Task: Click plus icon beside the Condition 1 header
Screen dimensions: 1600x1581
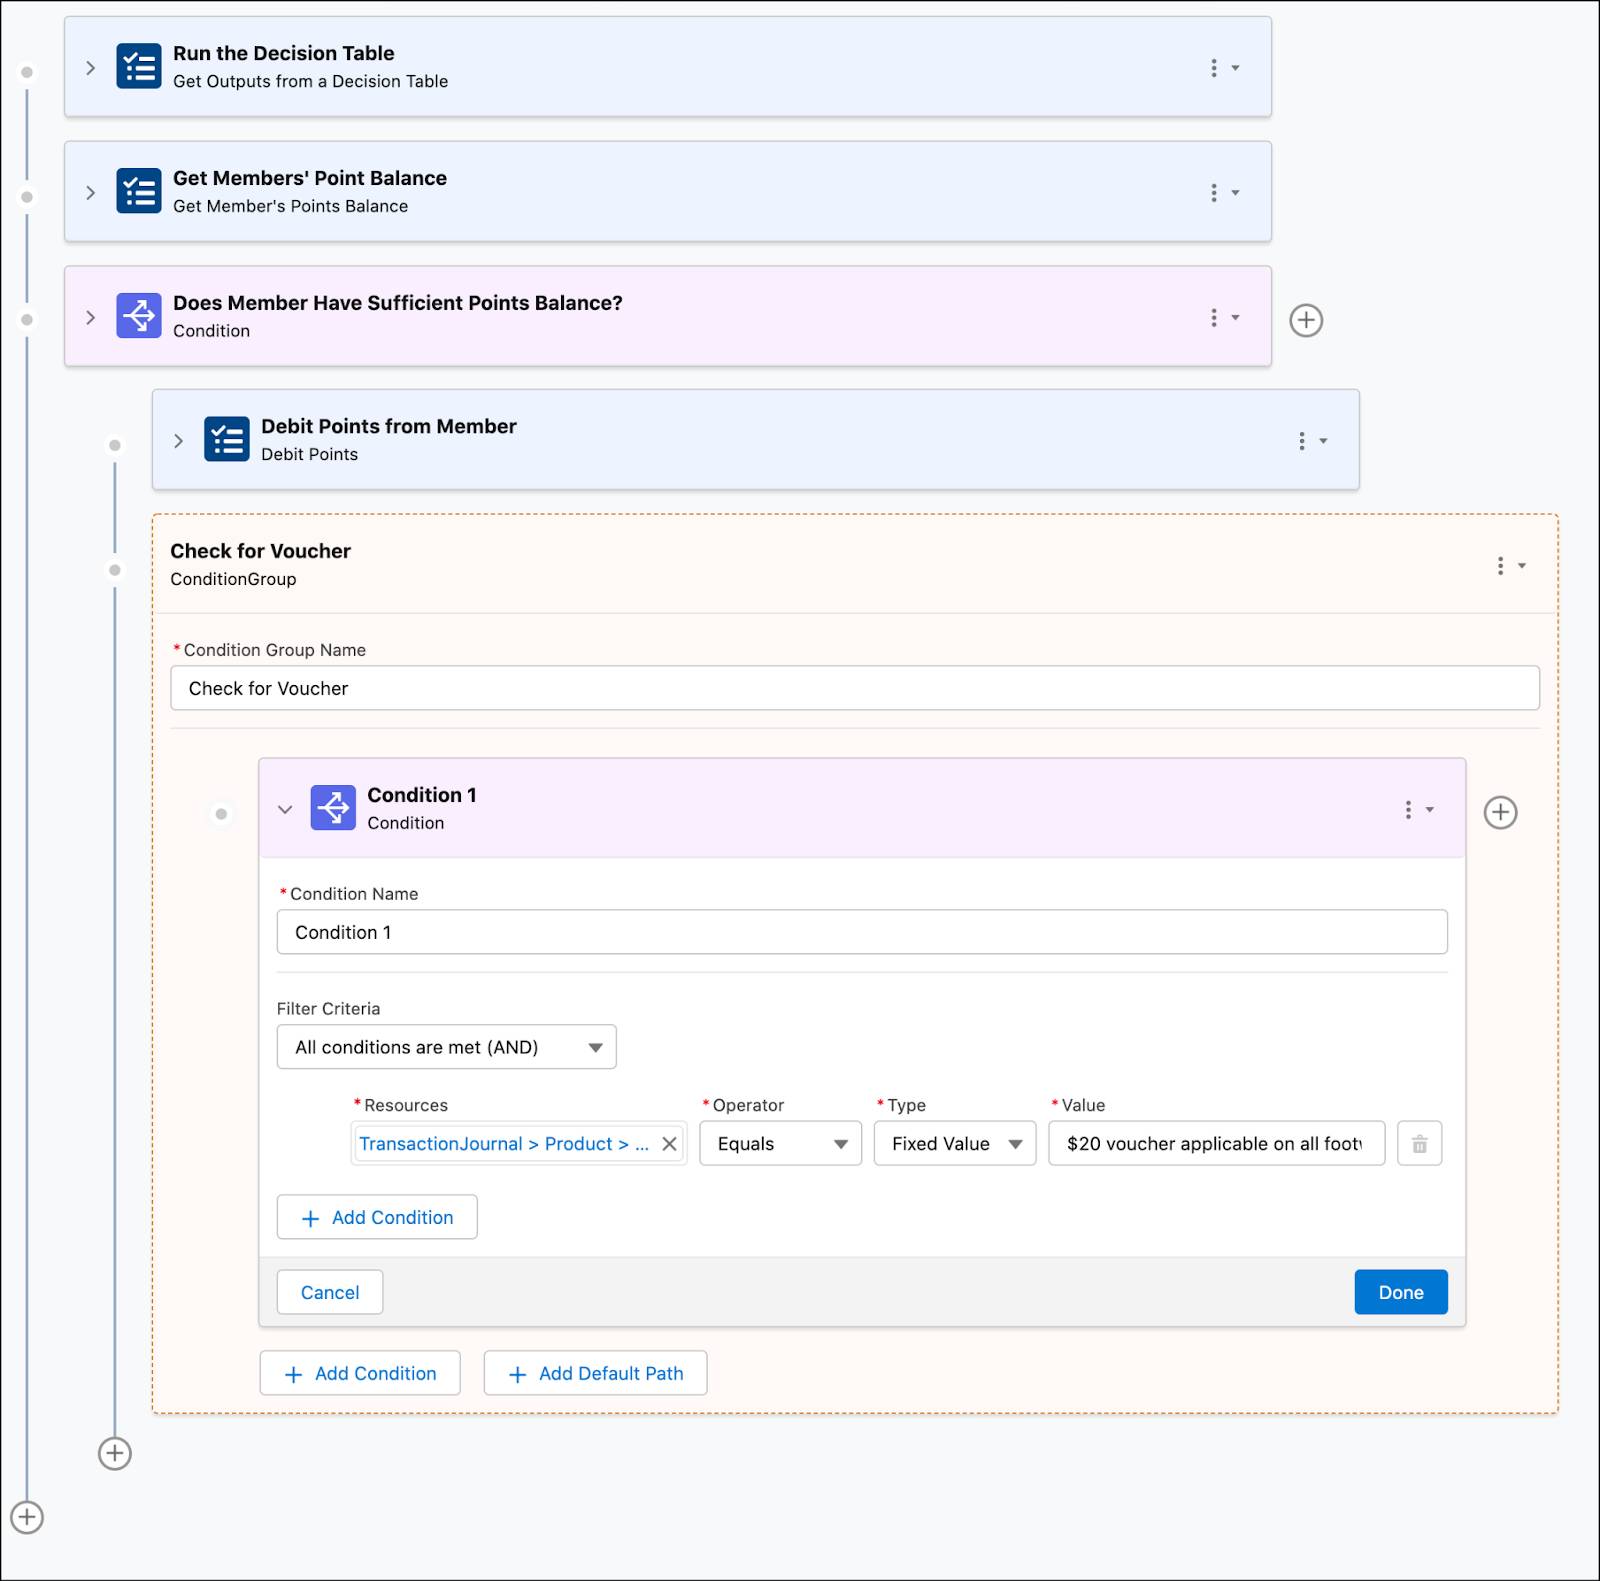Action: tap(1500, 812)
